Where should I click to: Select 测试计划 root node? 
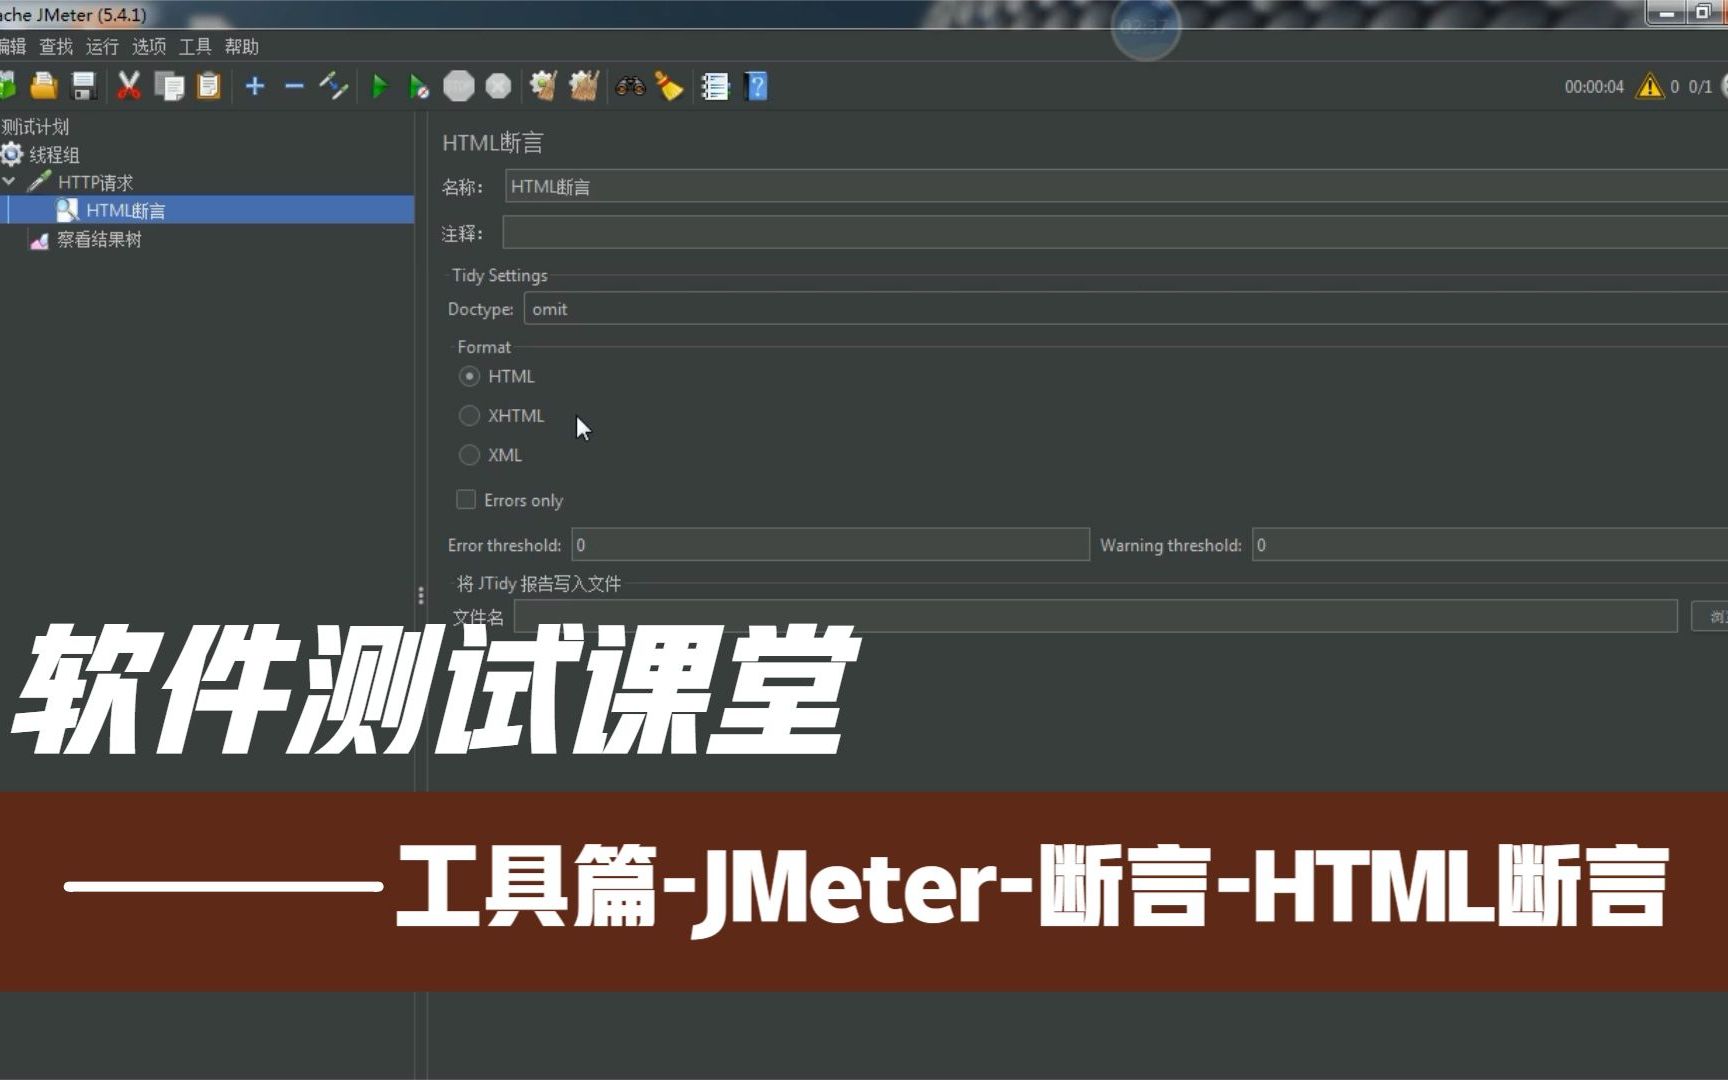(x=35, y=127)
